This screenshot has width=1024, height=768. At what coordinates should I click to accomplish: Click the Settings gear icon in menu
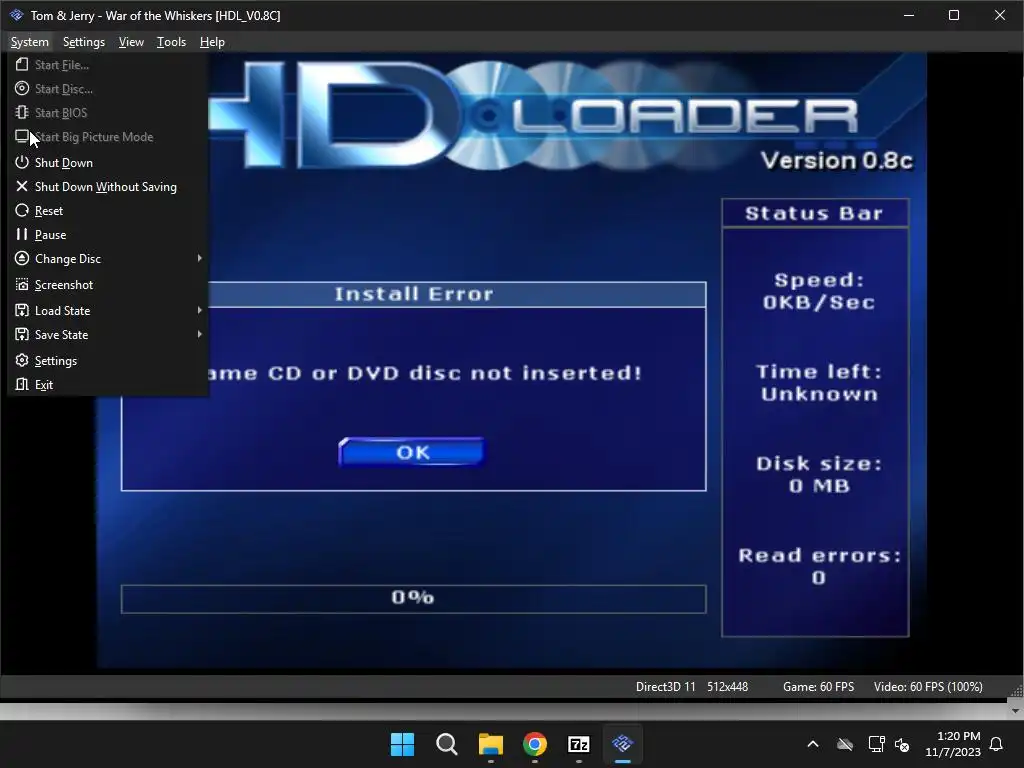click(x=22, y=360)
